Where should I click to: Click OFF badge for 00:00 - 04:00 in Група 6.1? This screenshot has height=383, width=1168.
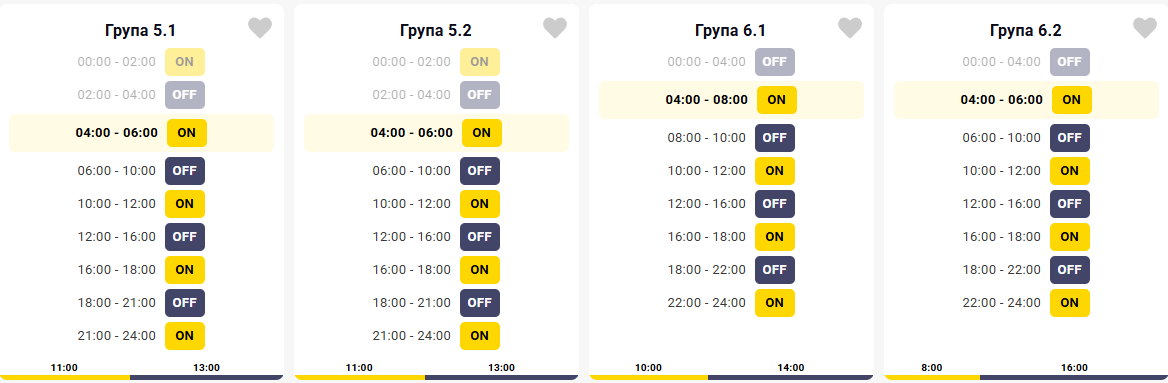pyautogui.click(x=775, y=62)
